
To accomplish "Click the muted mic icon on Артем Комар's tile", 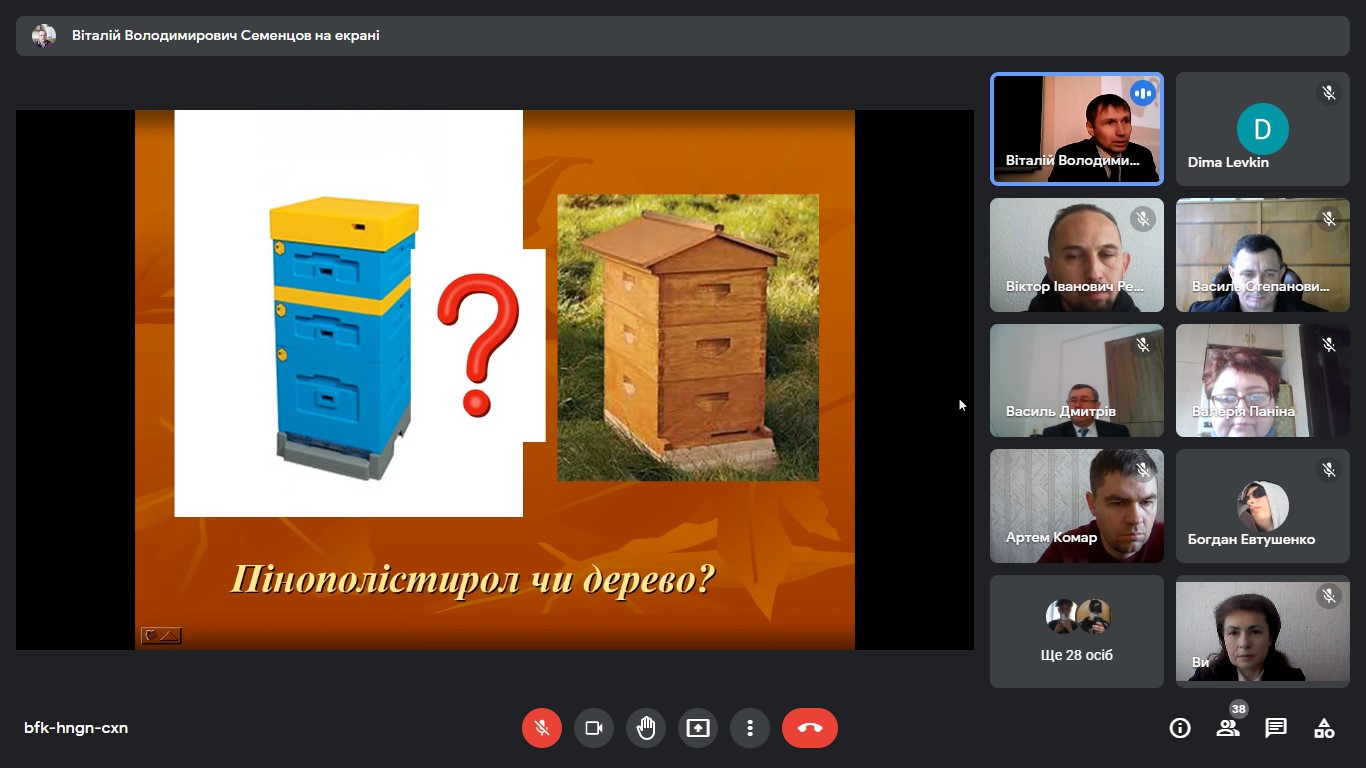I will [1143, 469].
